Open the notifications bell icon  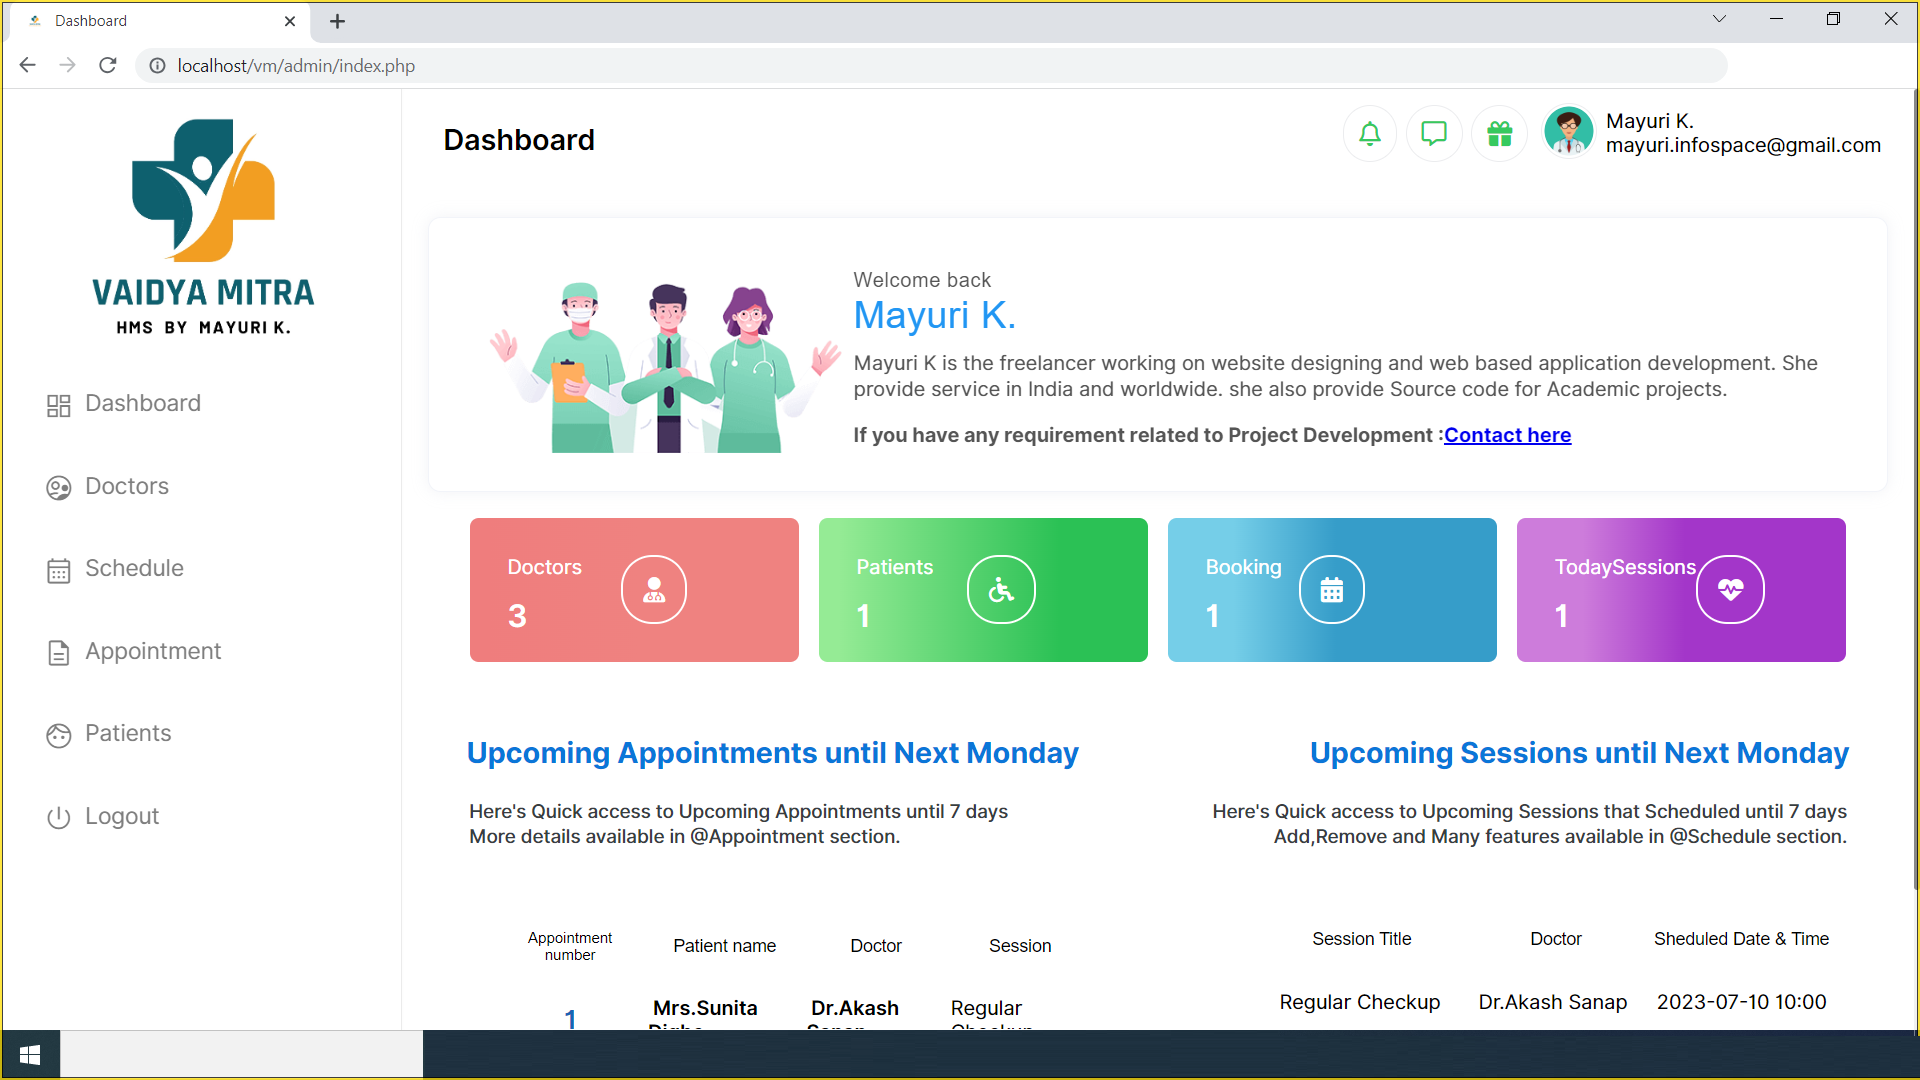click(x=1370, y=133)
